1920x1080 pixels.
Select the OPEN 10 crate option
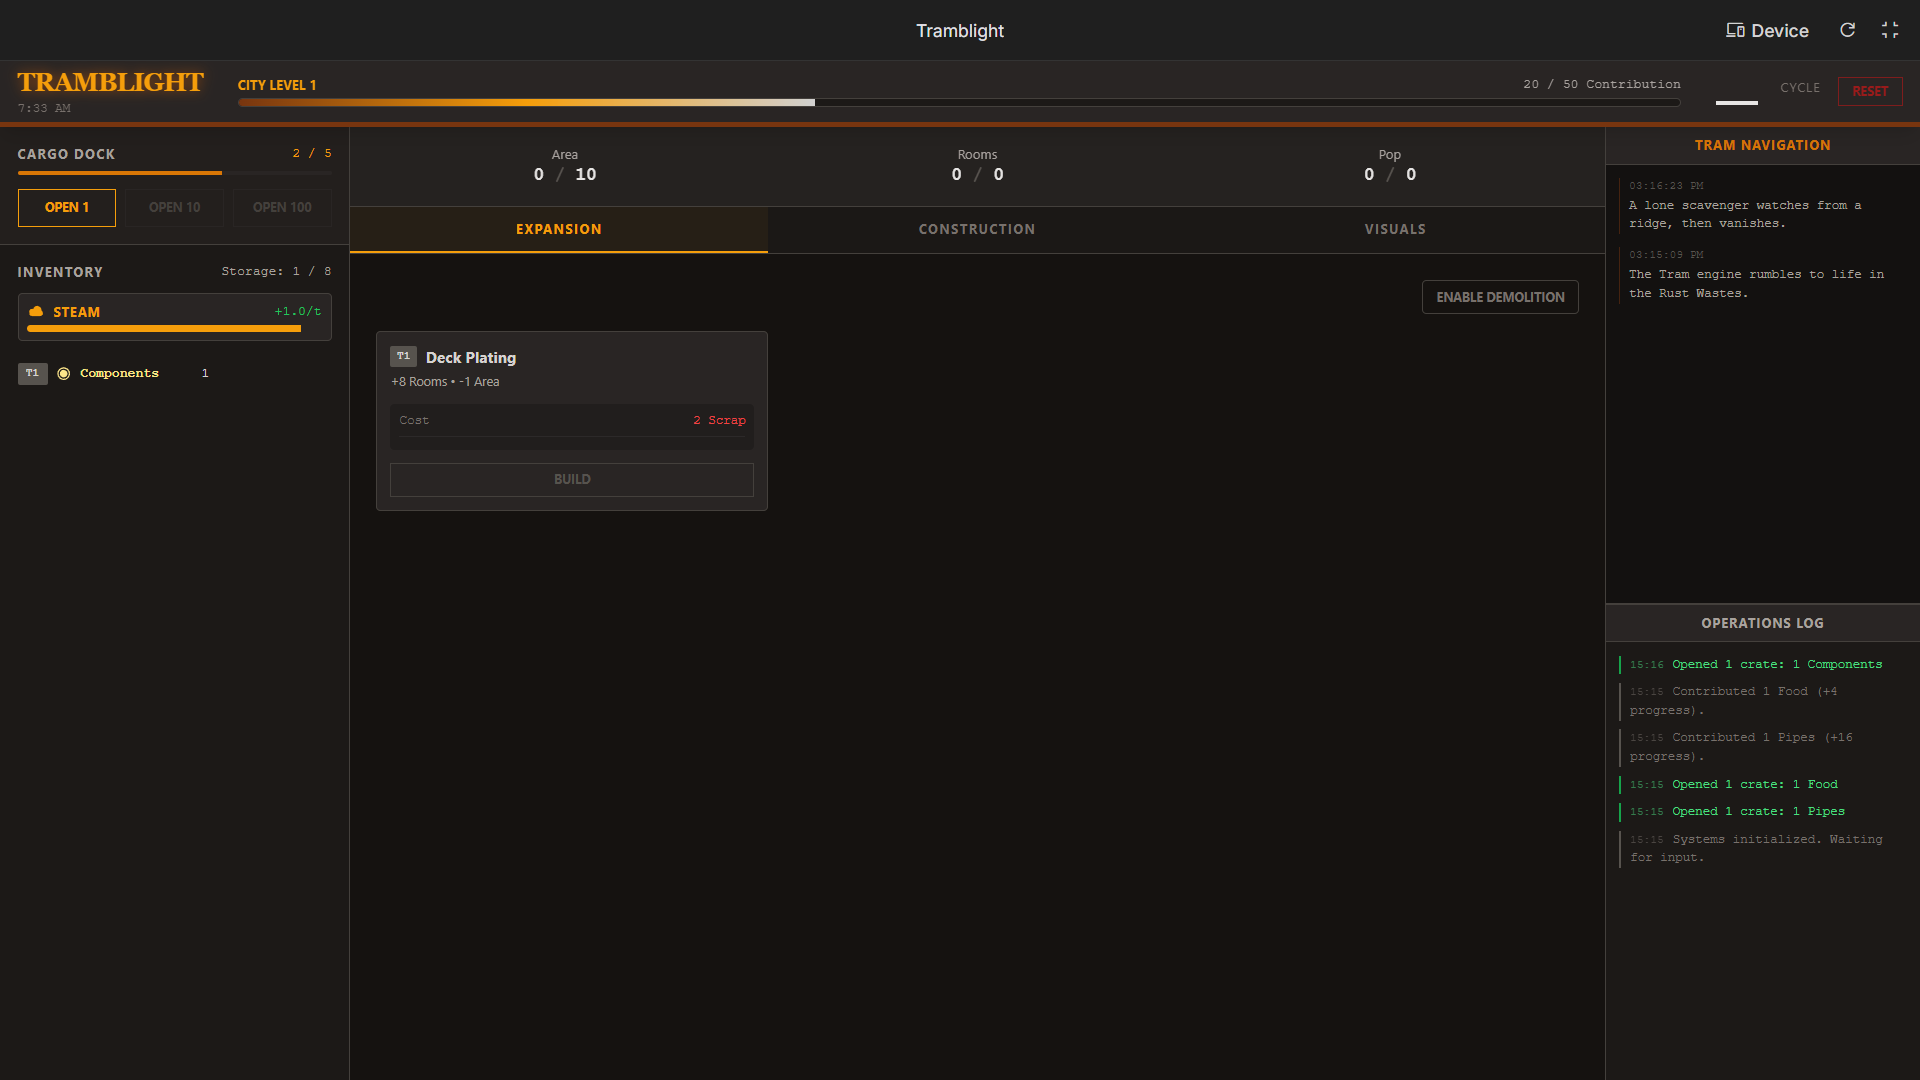tap(174, 207)
